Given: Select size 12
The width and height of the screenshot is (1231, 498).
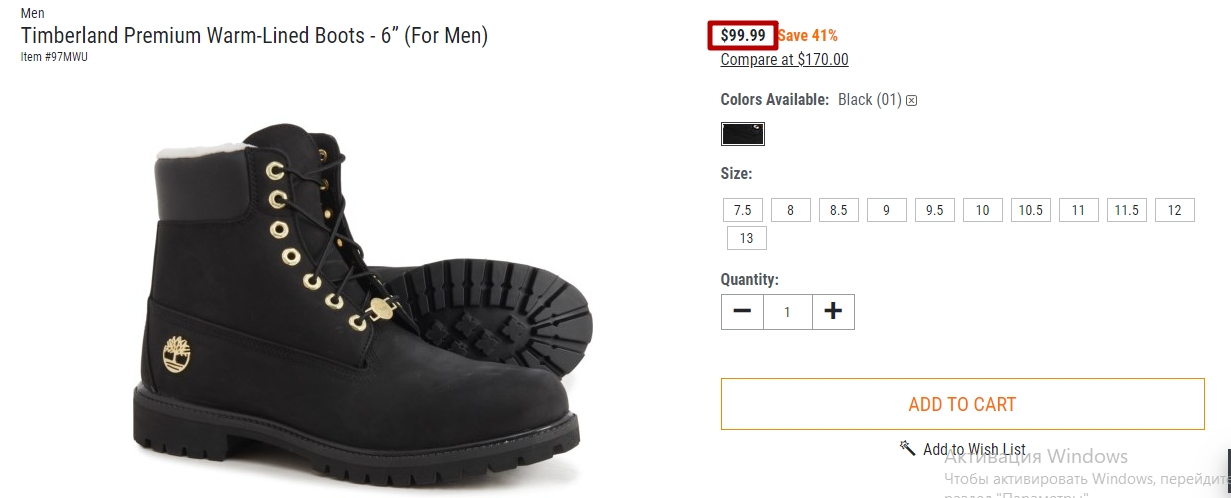Looking at the screenshot, I should click(1175, 210).
